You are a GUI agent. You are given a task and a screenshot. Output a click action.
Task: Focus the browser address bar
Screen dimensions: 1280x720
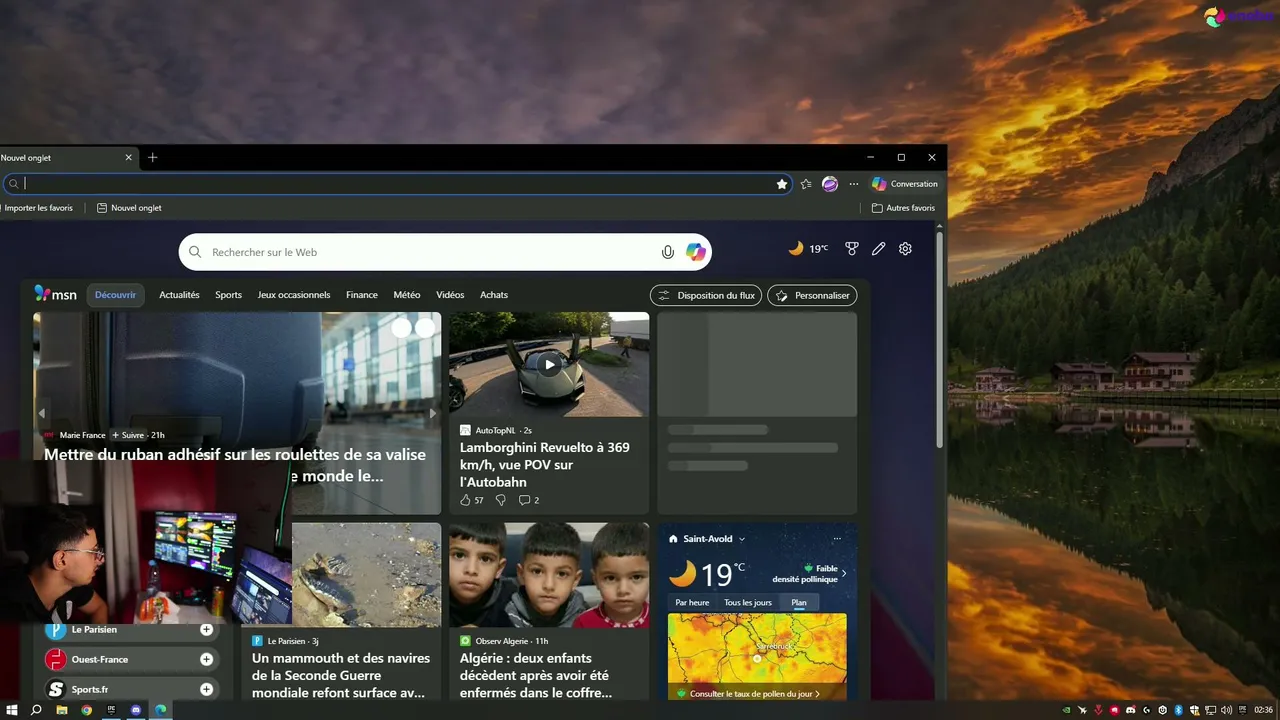coord(398,184)
